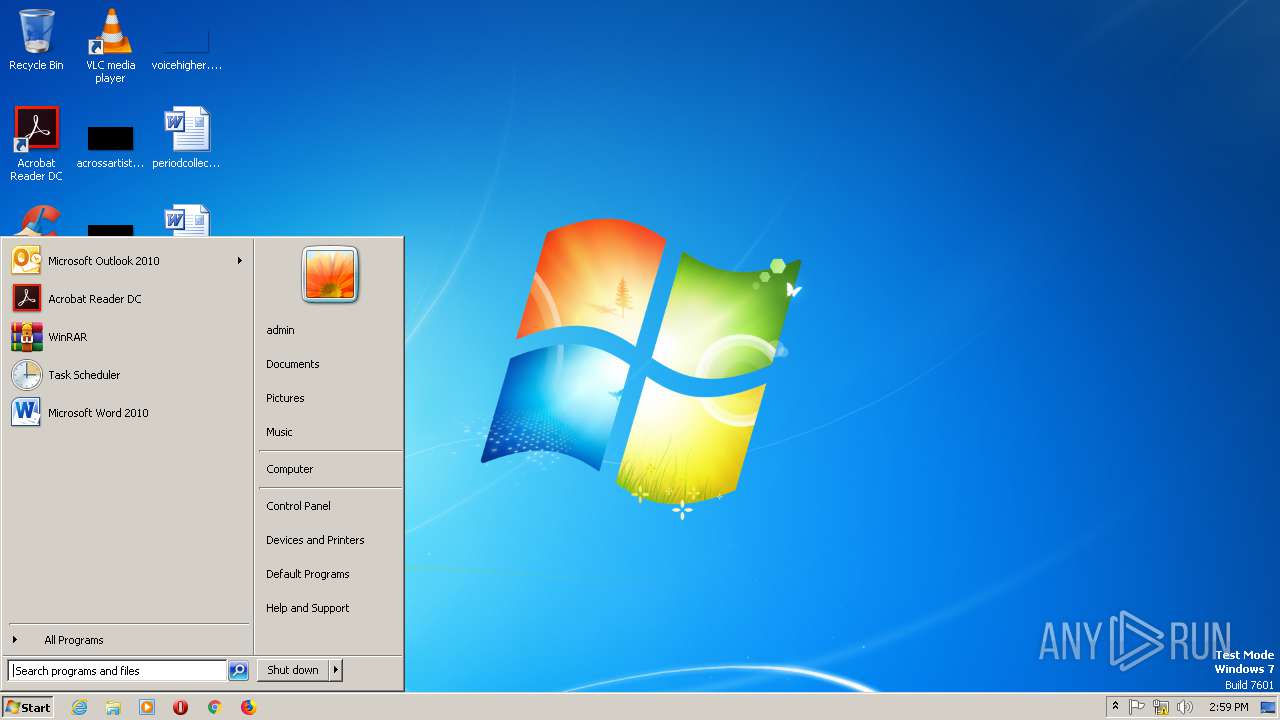Open VLC media player desktop shortcut
Image resolution: width=1280 pixels, height=720 pixels.
[110, 45]
